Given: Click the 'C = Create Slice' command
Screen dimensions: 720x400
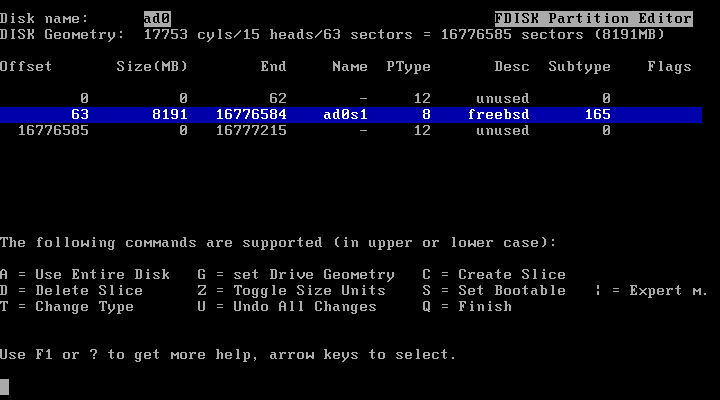Looking at the screenshot, I should pyautogui.click(x=494, y=275).
